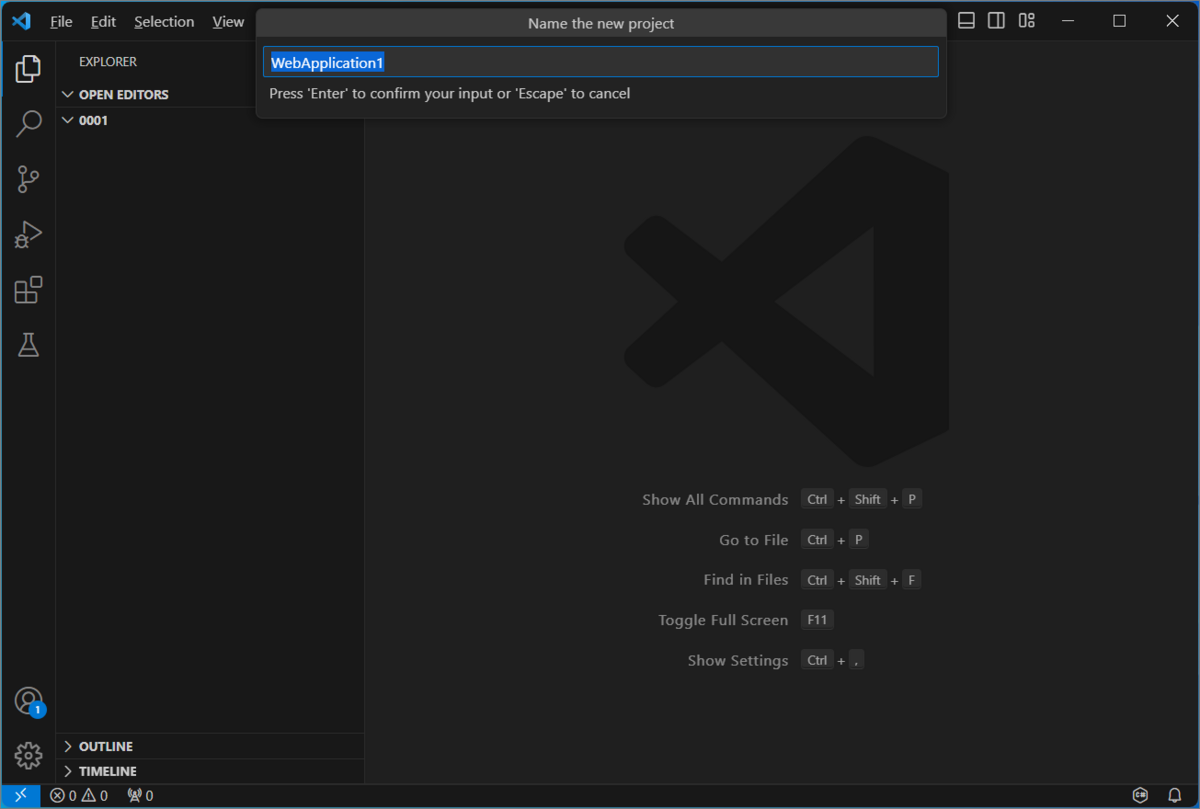Screen dimensions: 1200x809
Task: Open the Edit menu
Action: 103,21
